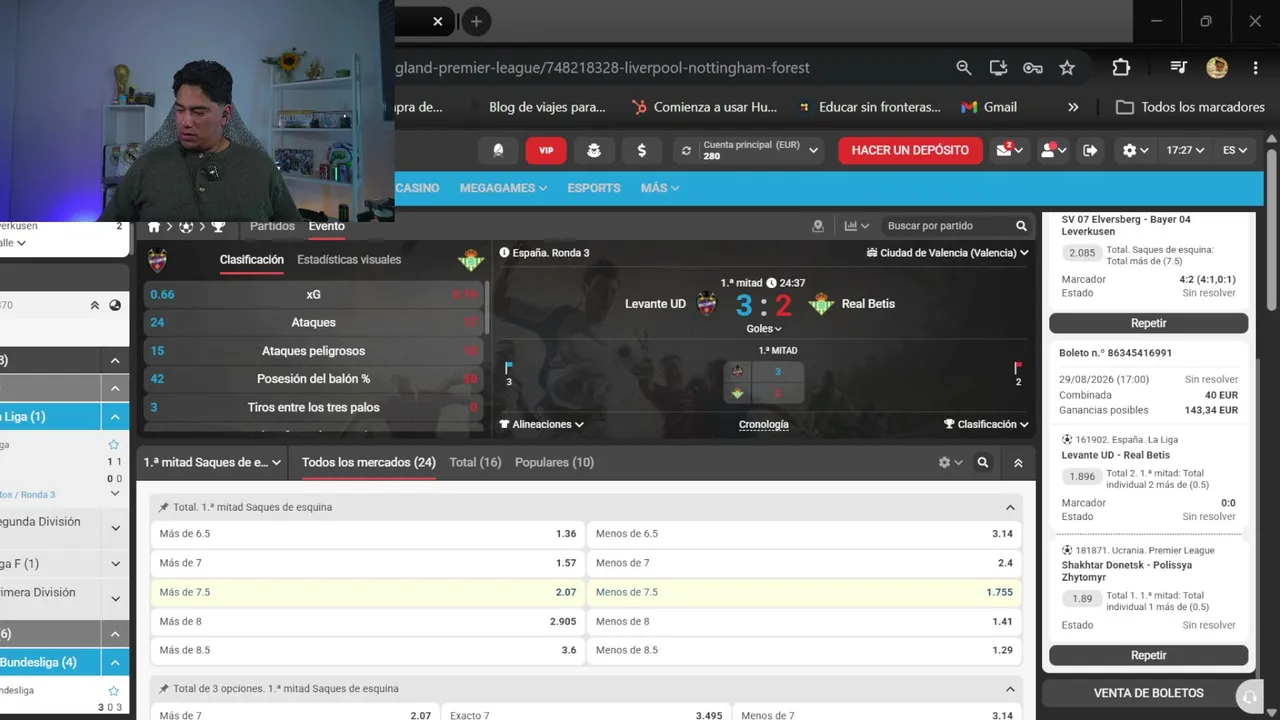Bookmark this page with the star icon
The width and height of the screenshot is (1280, 720).
(x=1067, y=68)
